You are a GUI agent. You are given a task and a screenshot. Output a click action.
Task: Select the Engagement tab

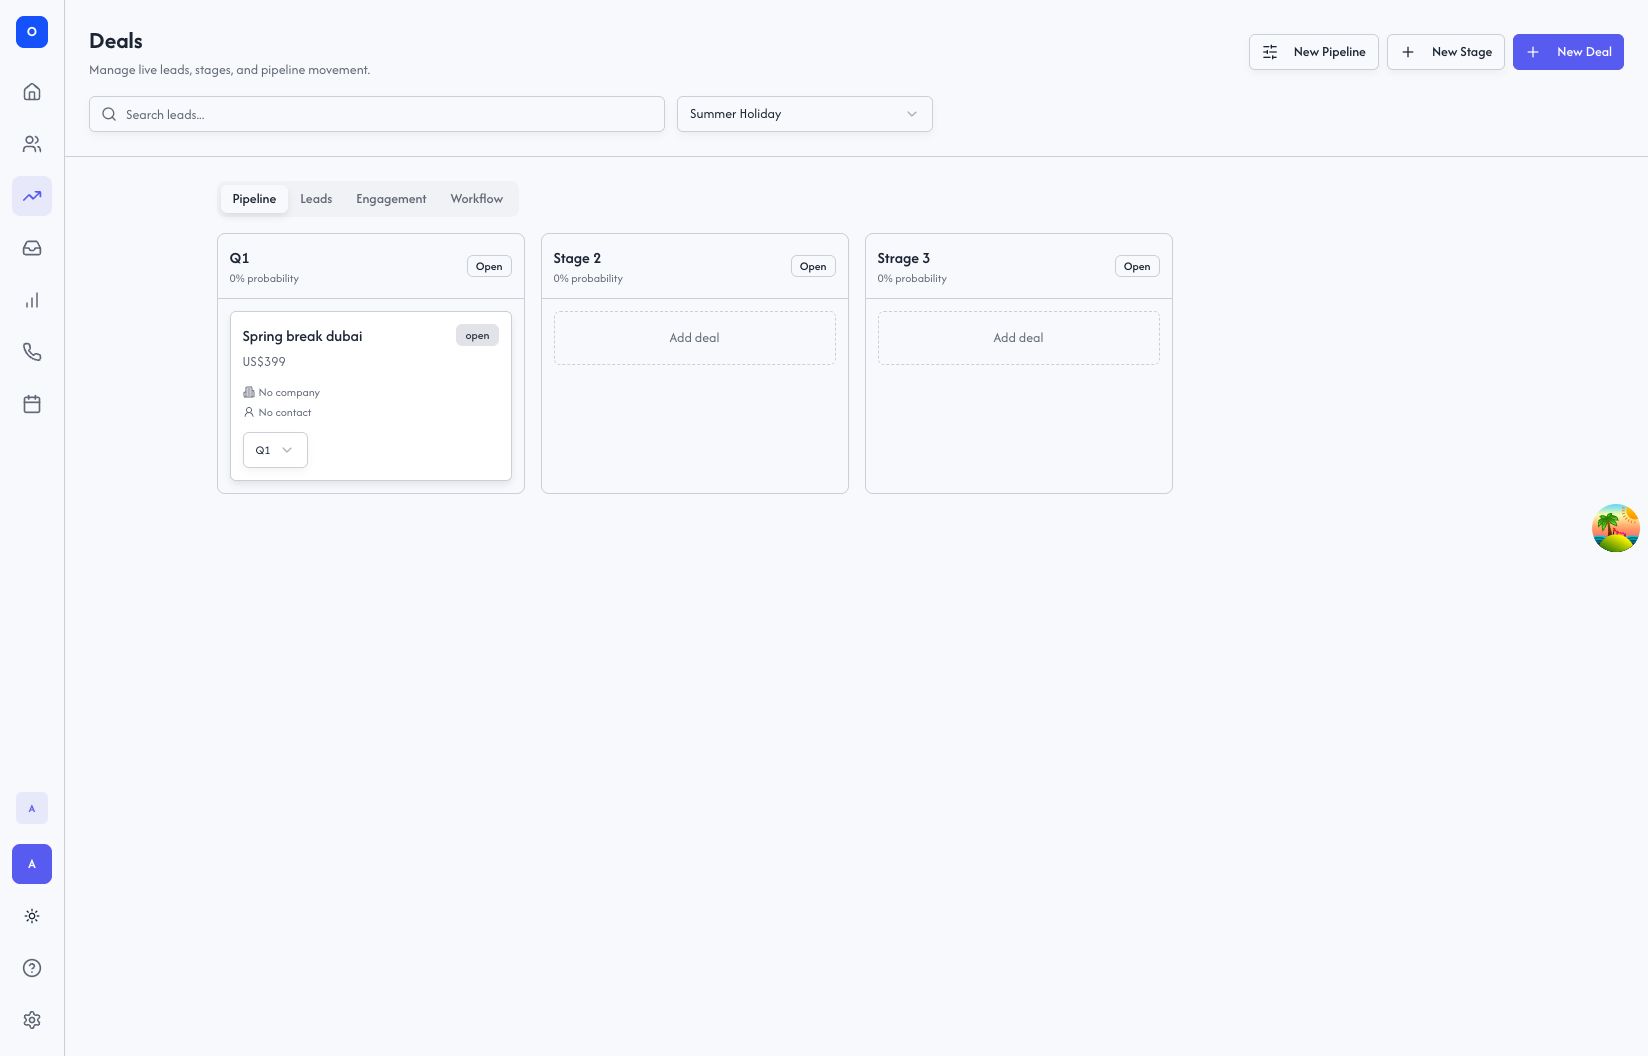tap(391, 199)
